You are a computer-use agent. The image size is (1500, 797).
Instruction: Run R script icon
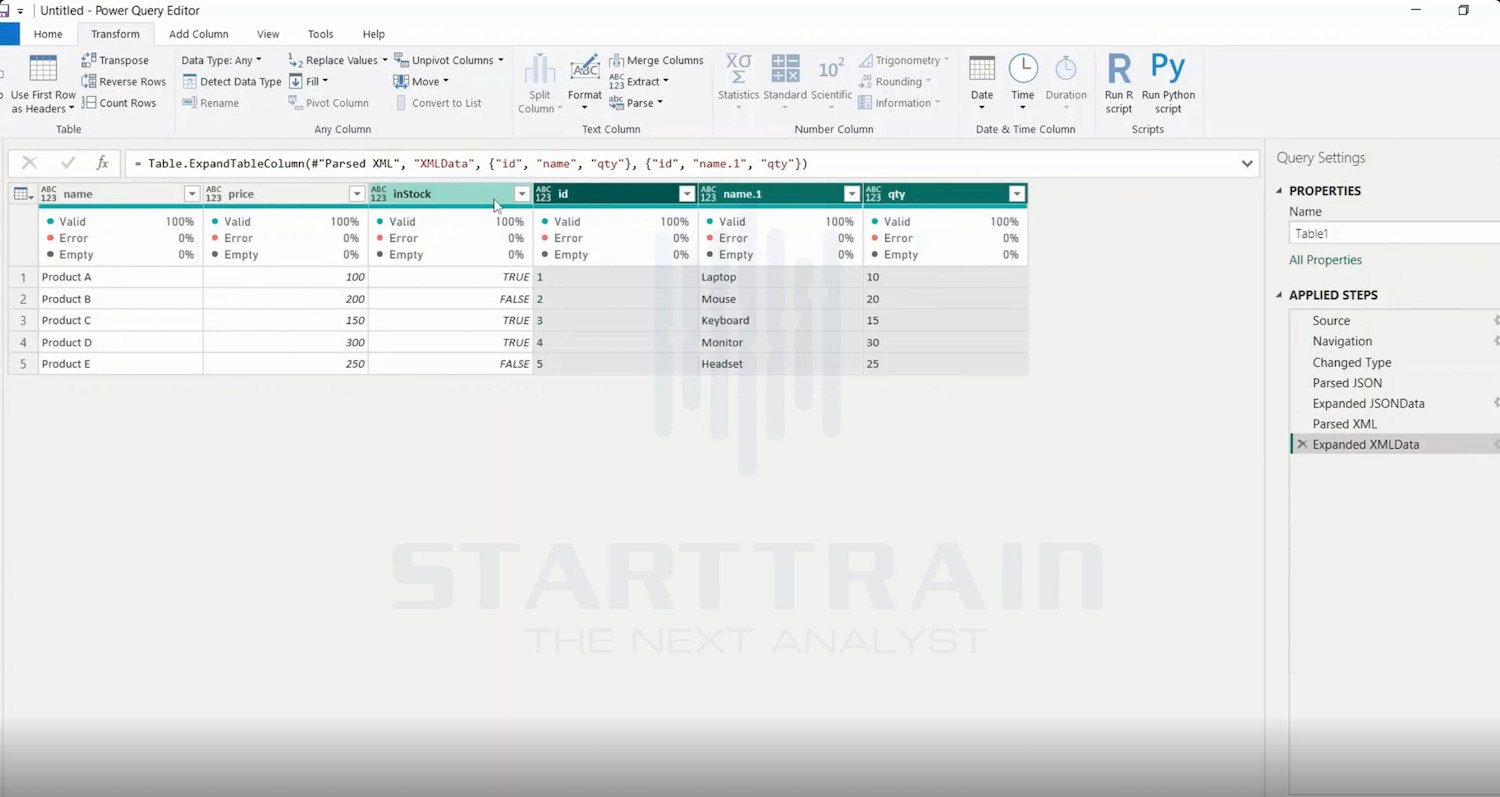pyautogui.click(x=1119, y=68)
